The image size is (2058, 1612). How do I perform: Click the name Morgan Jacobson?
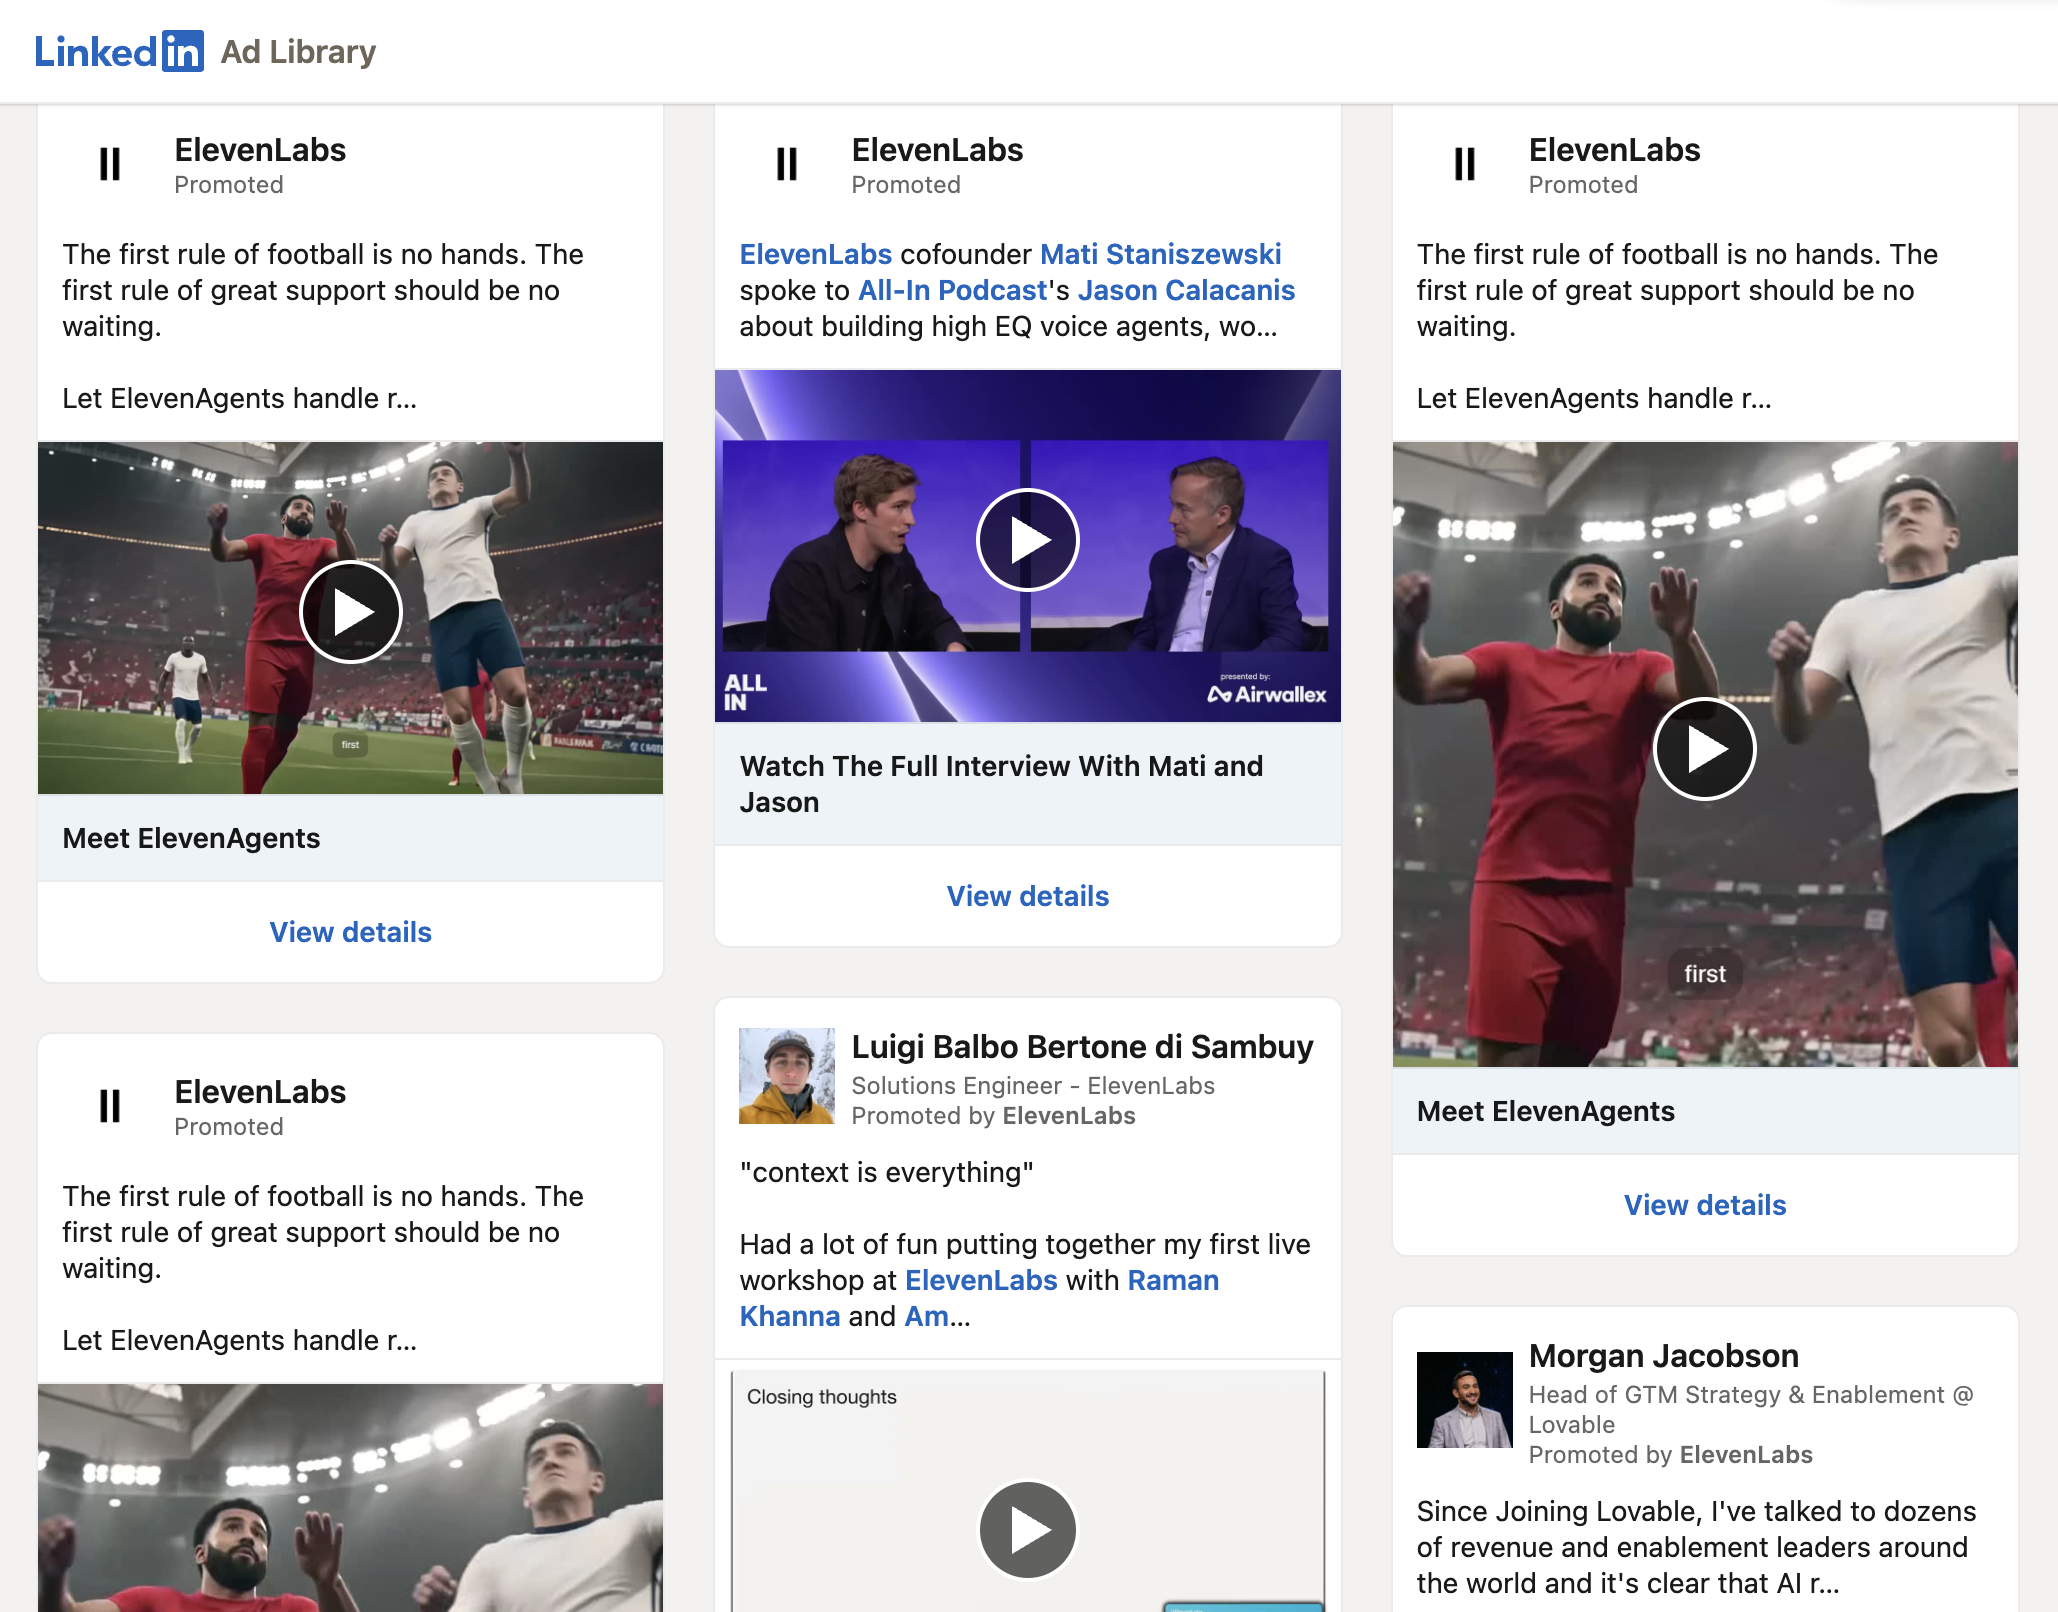[1664, 1355]
